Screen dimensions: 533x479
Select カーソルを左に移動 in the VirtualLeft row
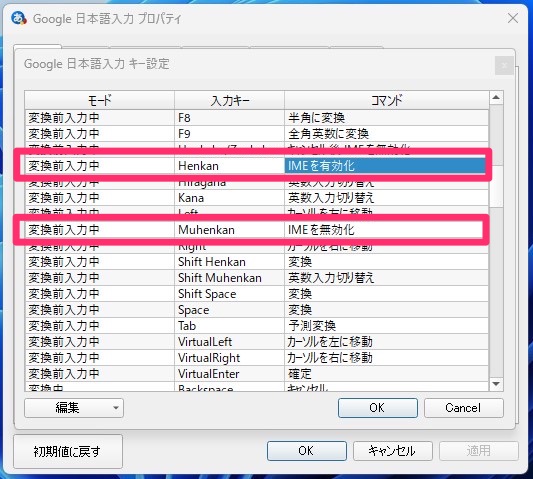coord(386,342)
